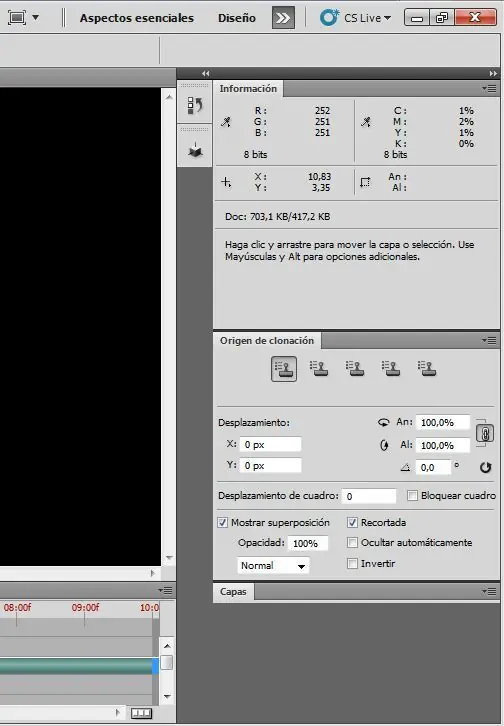This screenshot has width=504, height=726.
Task: Open the Capas panel options menu
Action: [489, 591]
